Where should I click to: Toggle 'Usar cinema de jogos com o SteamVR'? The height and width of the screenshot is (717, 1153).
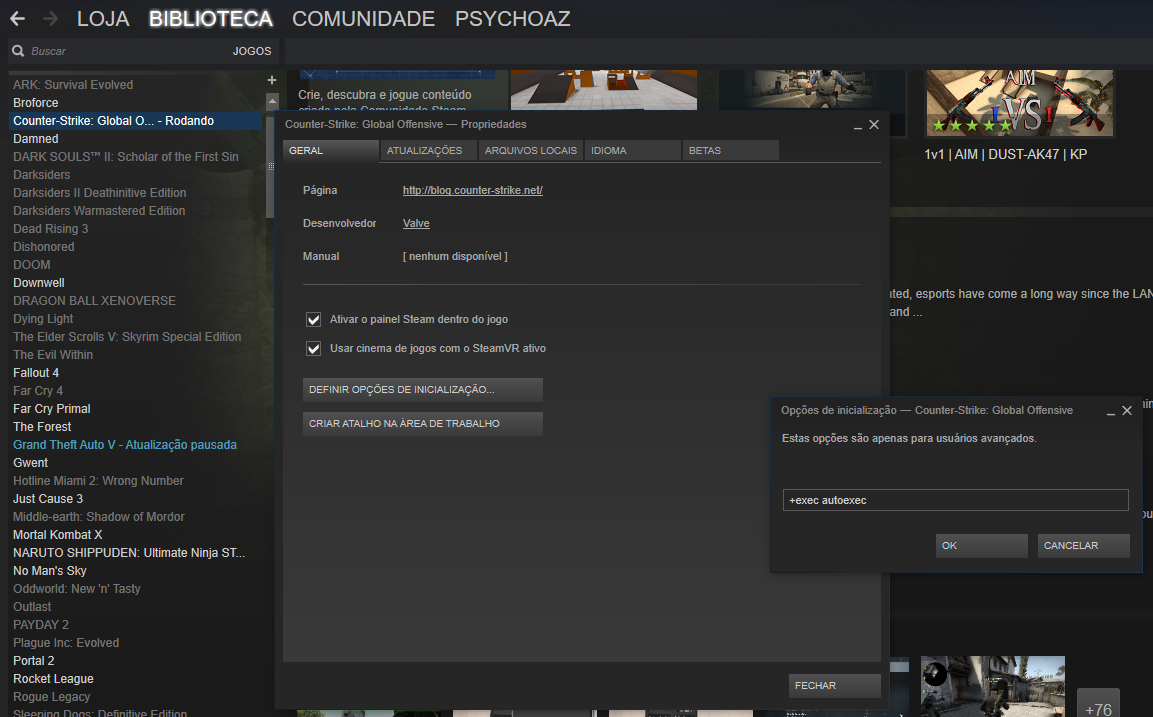tap(313, 349)
